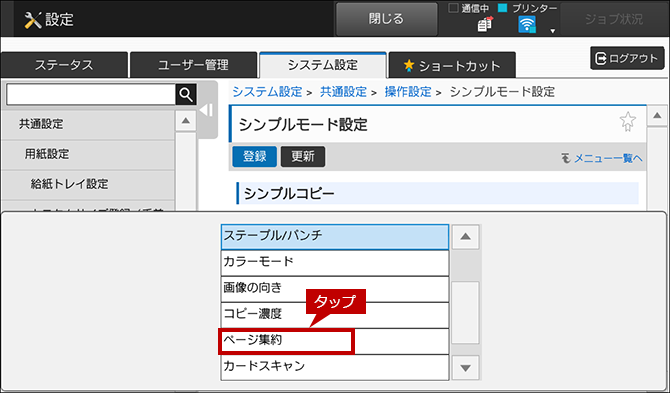The image size is (670, 393).
Task: Click the システム設定 breadcrumb link
Action: pos(267,91)
